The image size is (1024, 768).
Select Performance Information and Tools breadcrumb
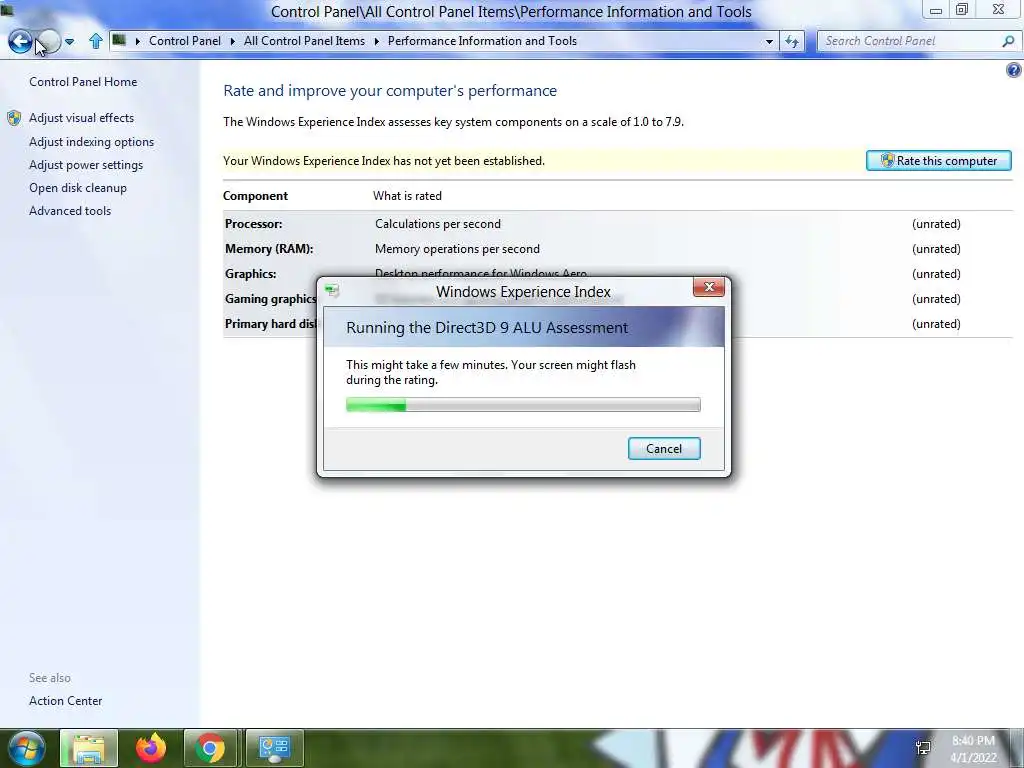(x=482, y=40)
